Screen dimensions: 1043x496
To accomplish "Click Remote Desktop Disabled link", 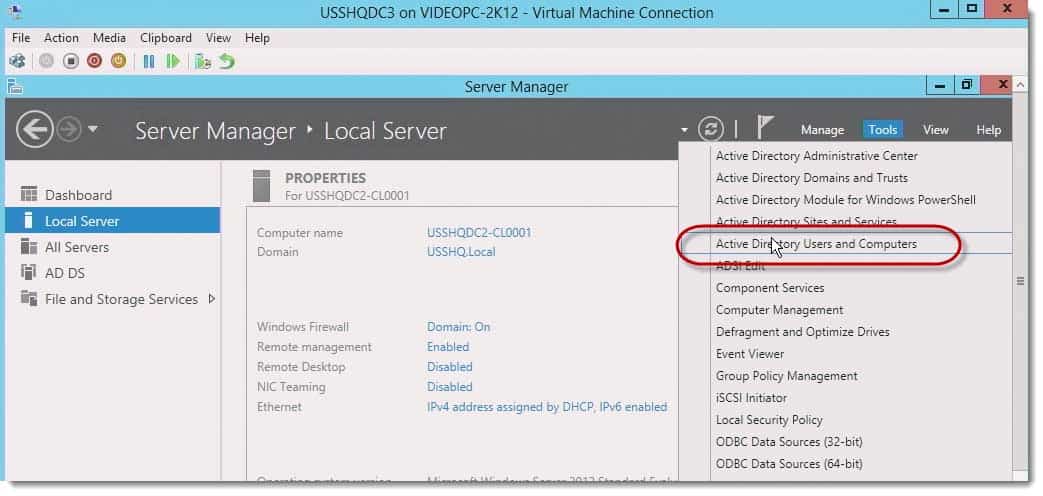I will [450, 366].
